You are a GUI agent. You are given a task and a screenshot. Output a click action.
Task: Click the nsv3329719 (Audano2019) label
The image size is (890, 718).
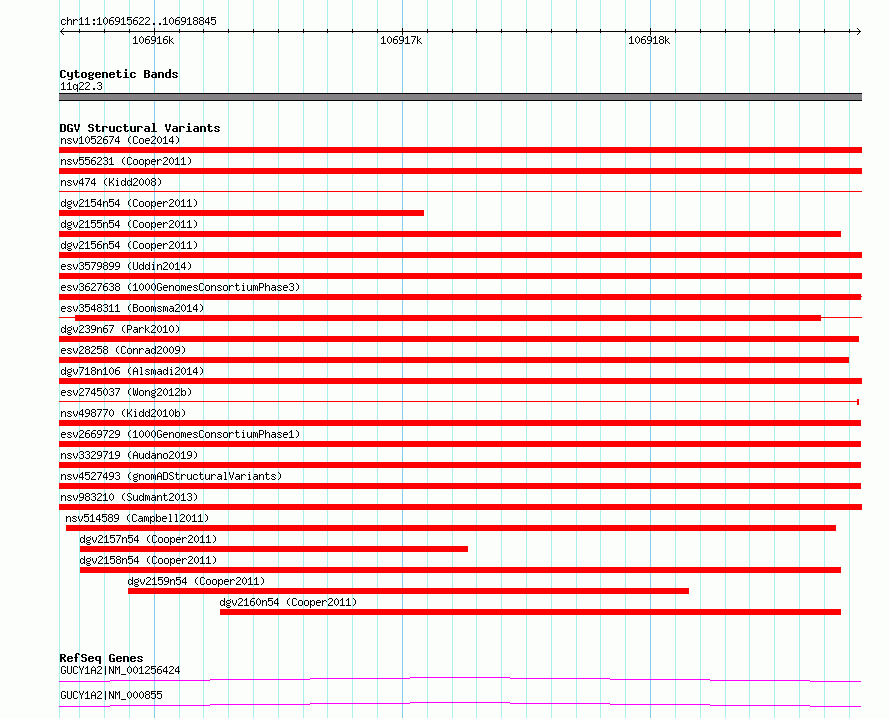pyautogui.click(x=129, y=455)
